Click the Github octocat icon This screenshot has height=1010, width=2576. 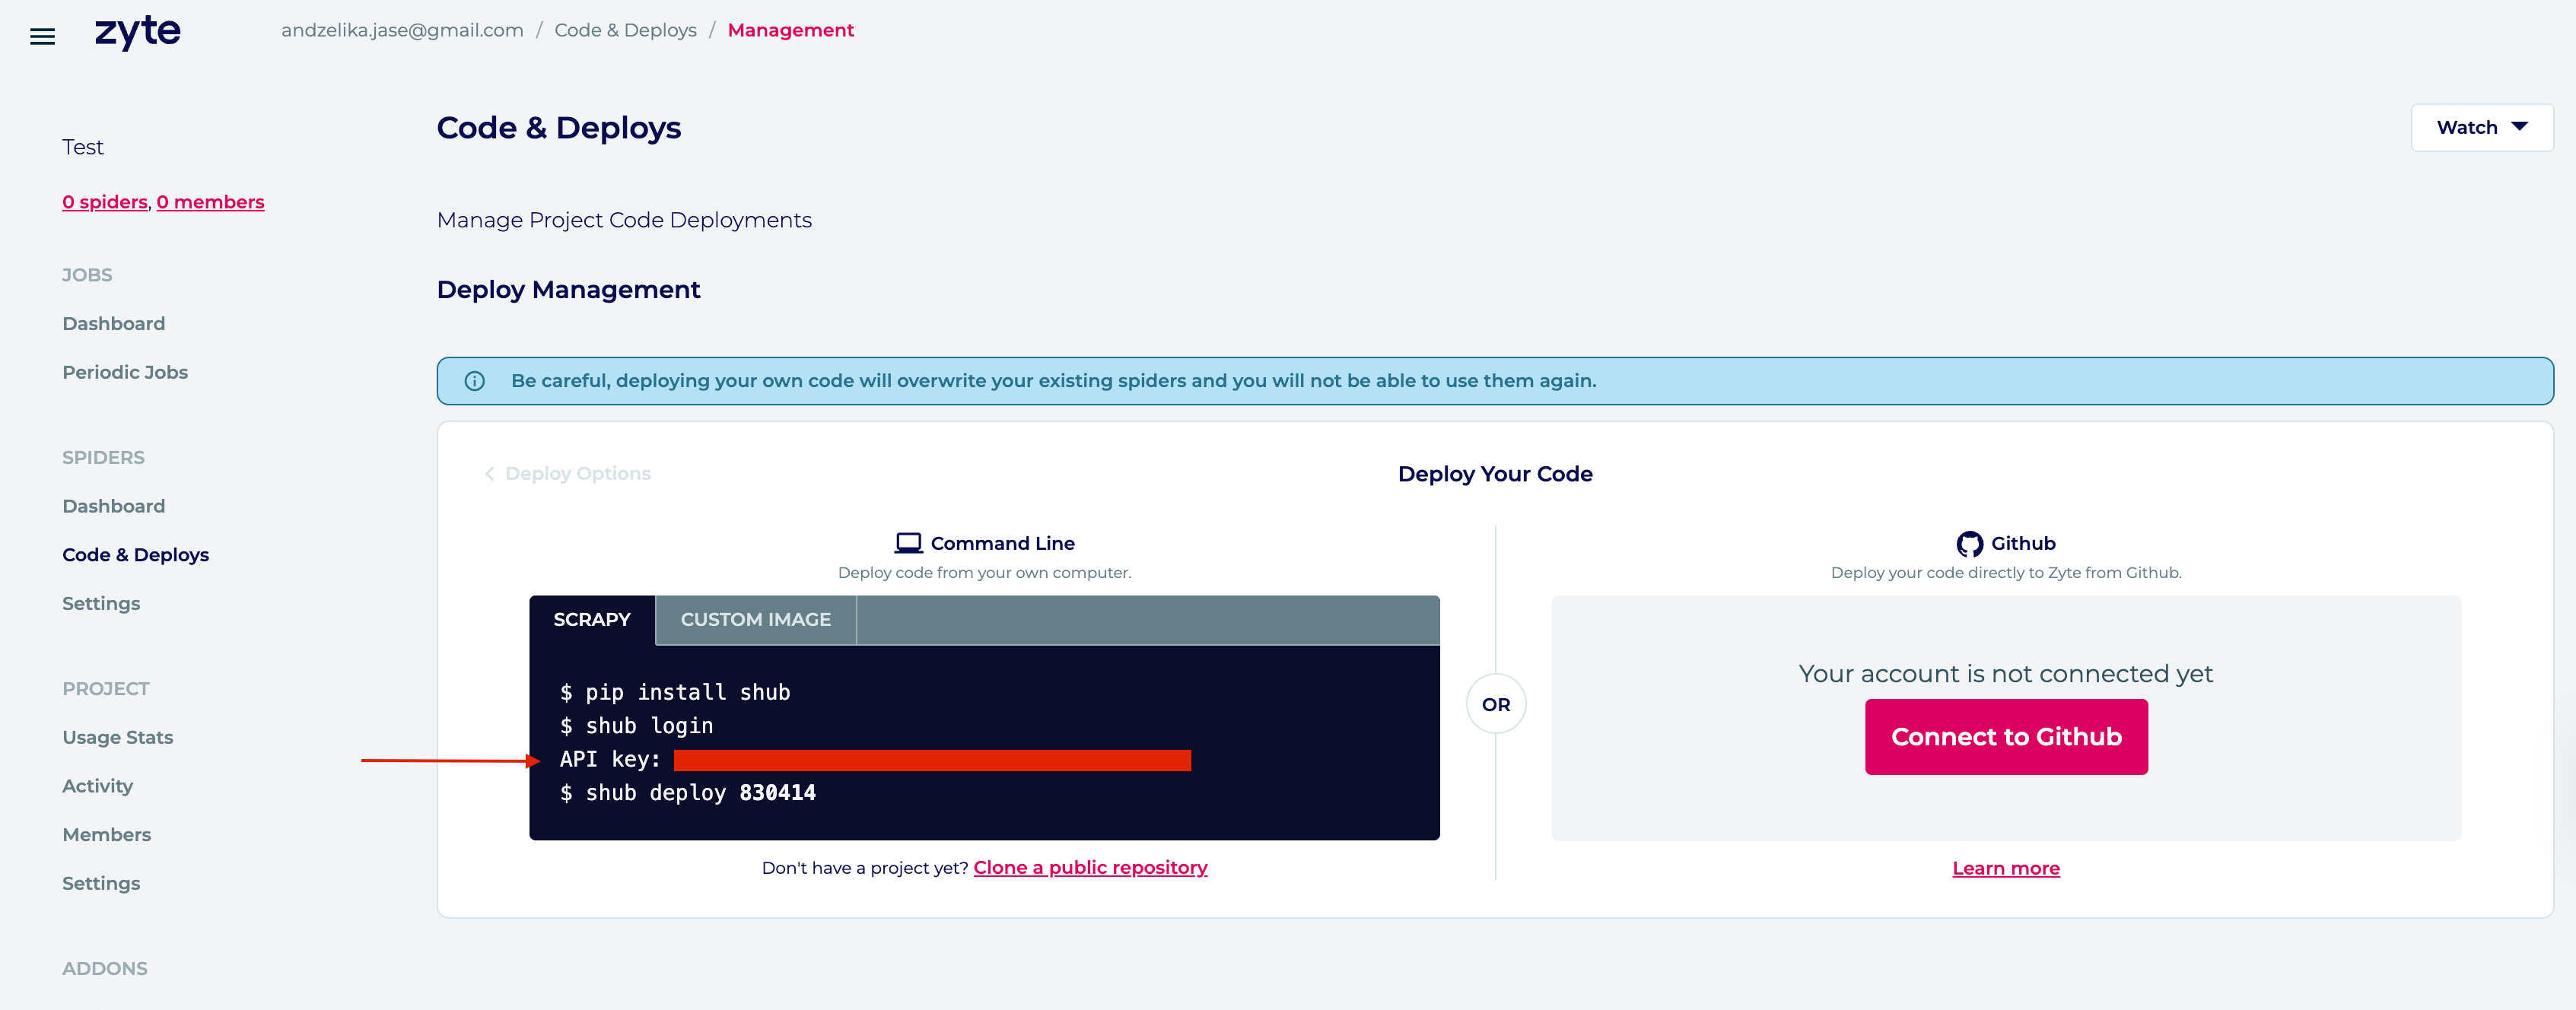click(x=1969, y=544)
